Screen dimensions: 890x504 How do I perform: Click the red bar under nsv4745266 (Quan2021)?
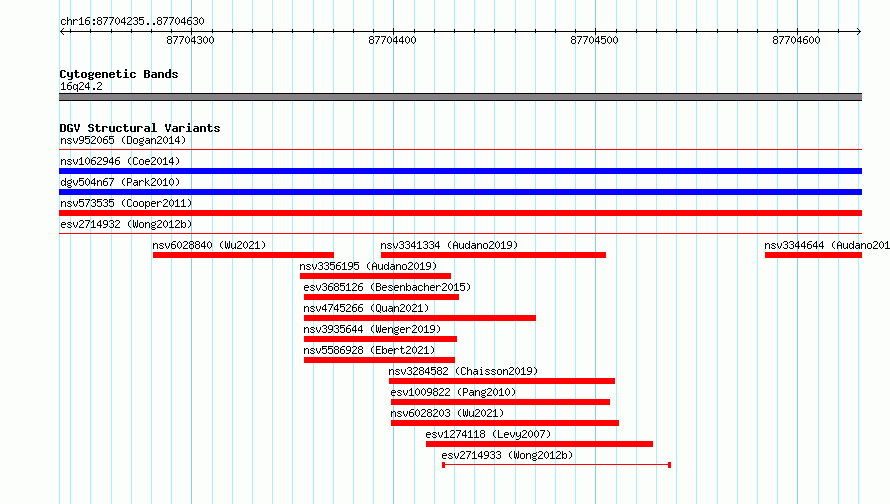pos(419,318)
